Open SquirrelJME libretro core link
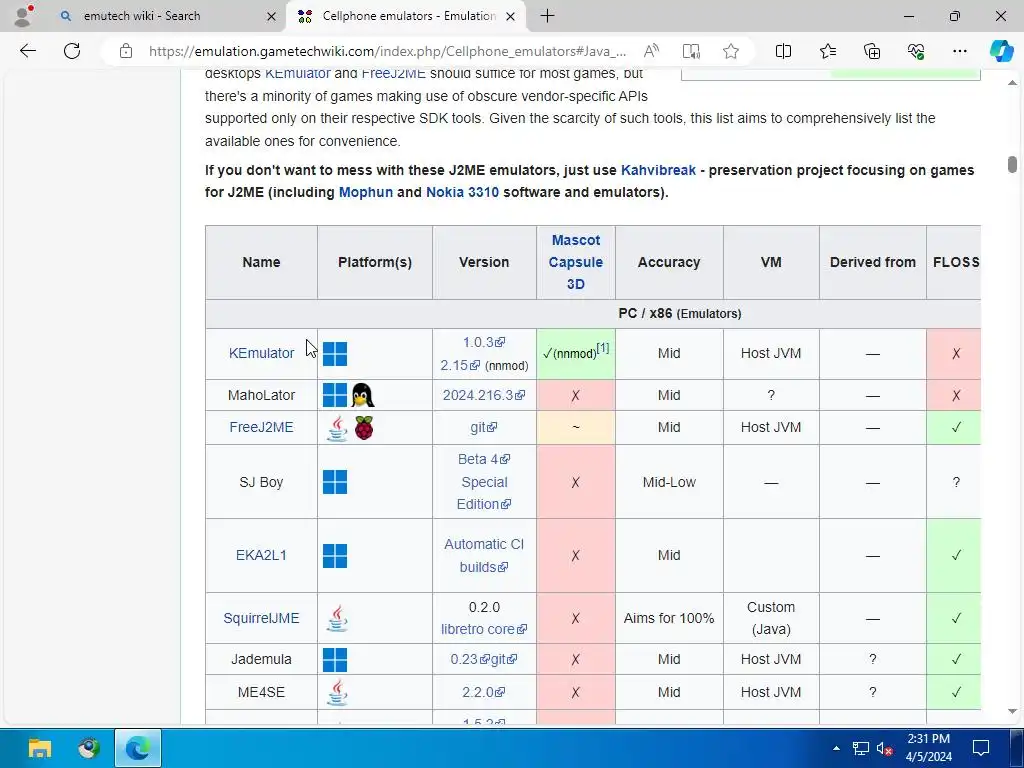 (x=484, y=629)
